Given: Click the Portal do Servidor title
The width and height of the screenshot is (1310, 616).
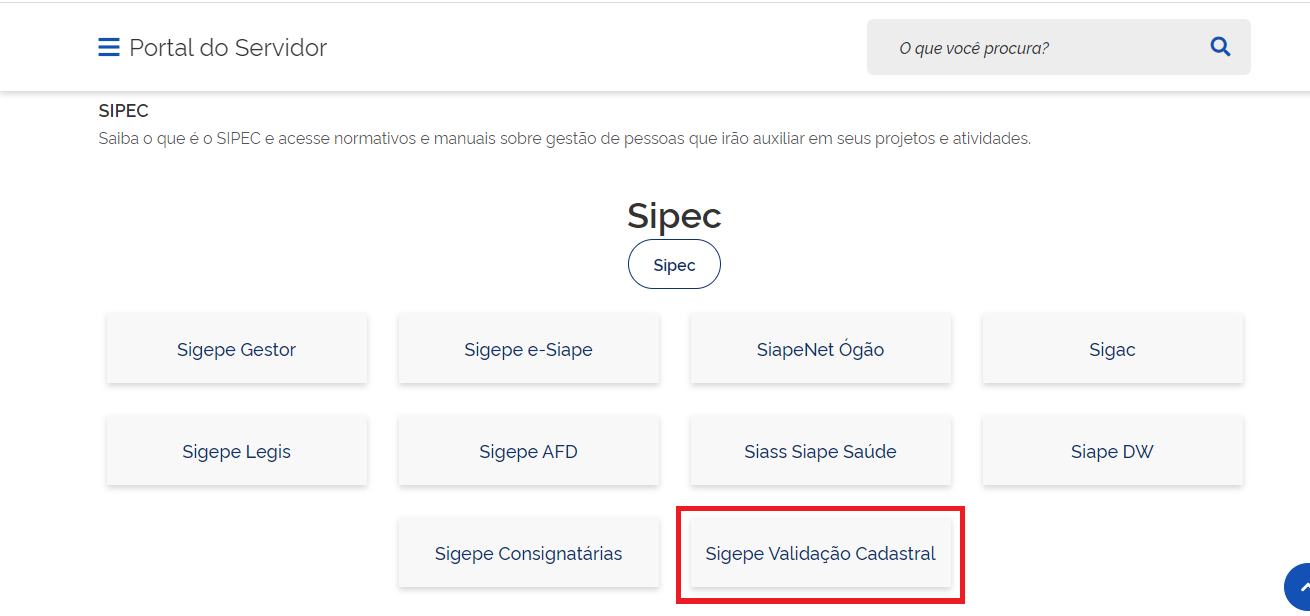Looking at the screenshot, I should (228, 47).
